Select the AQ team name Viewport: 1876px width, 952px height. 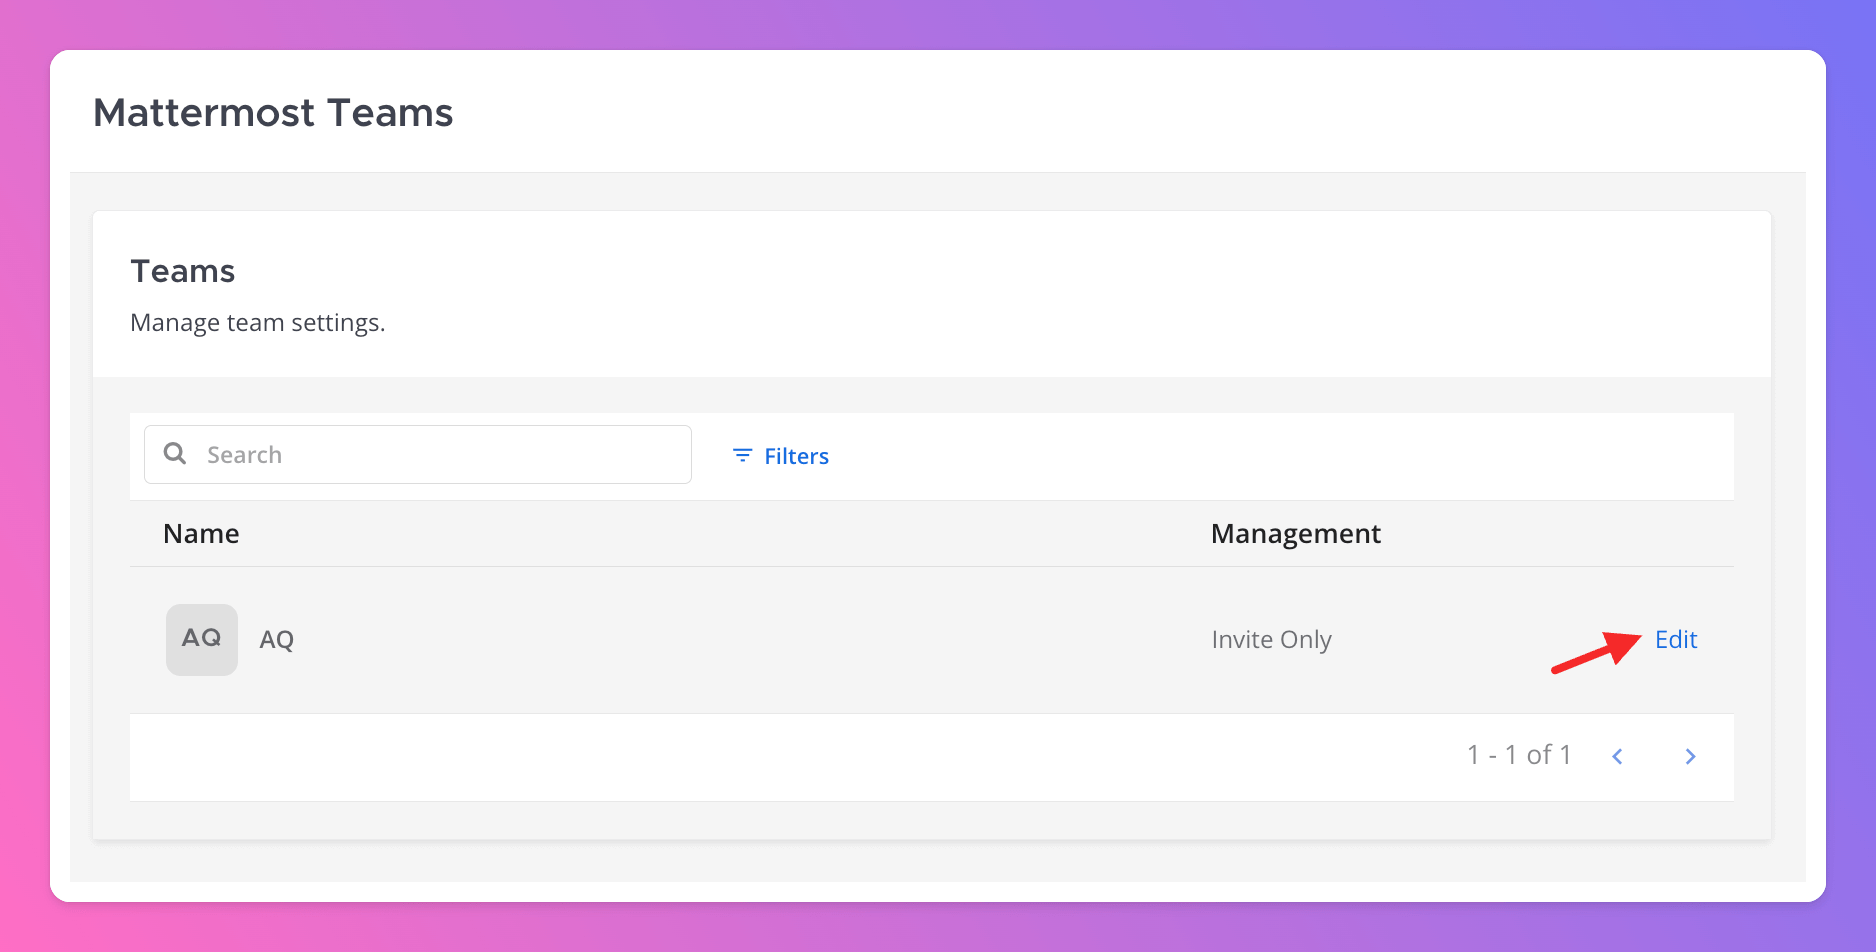click(x=277, y=640)
